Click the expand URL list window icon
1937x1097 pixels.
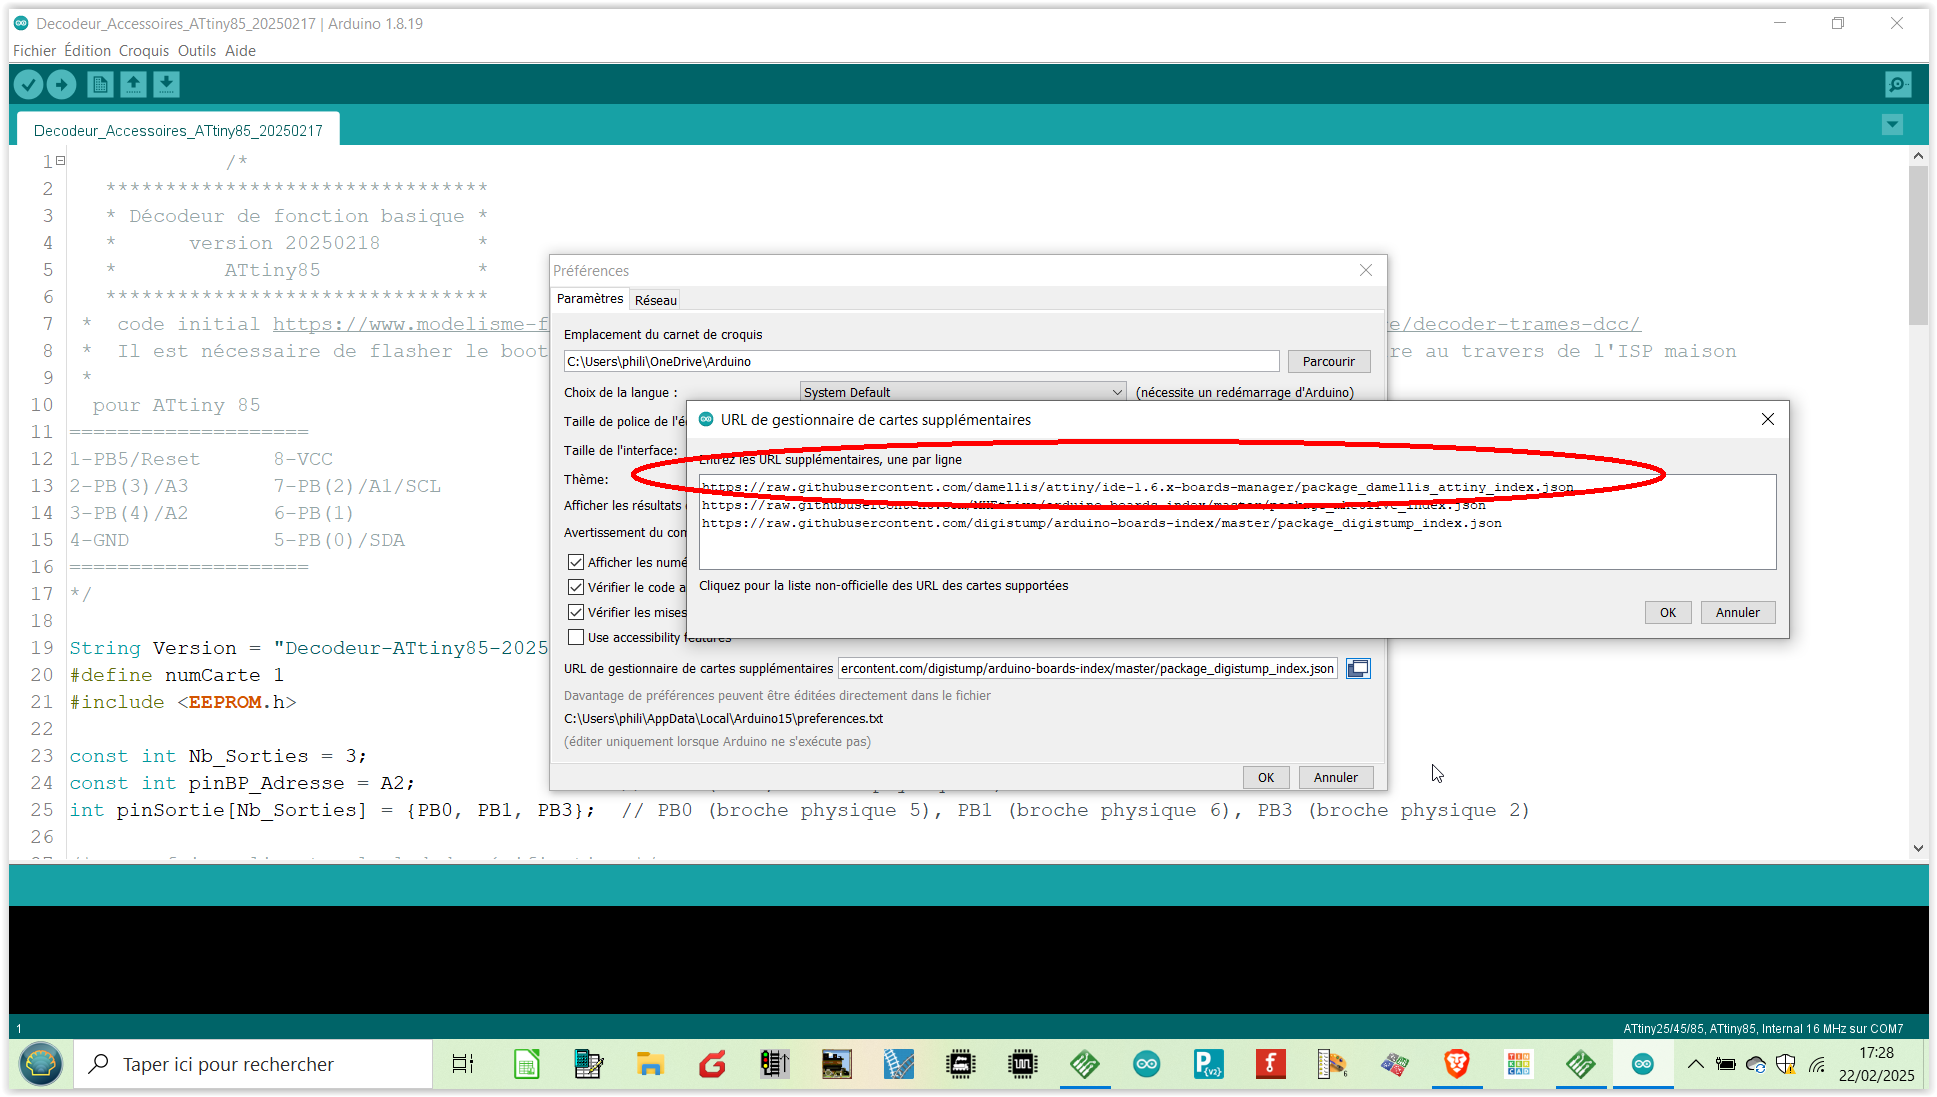(x=1358, y=668)
